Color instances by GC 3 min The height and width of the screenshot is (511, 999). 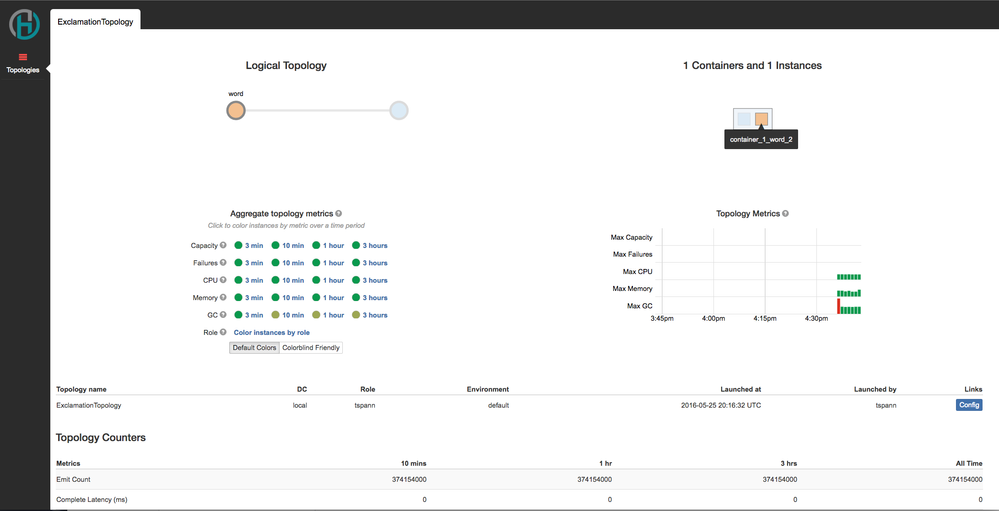coord(248,315)
